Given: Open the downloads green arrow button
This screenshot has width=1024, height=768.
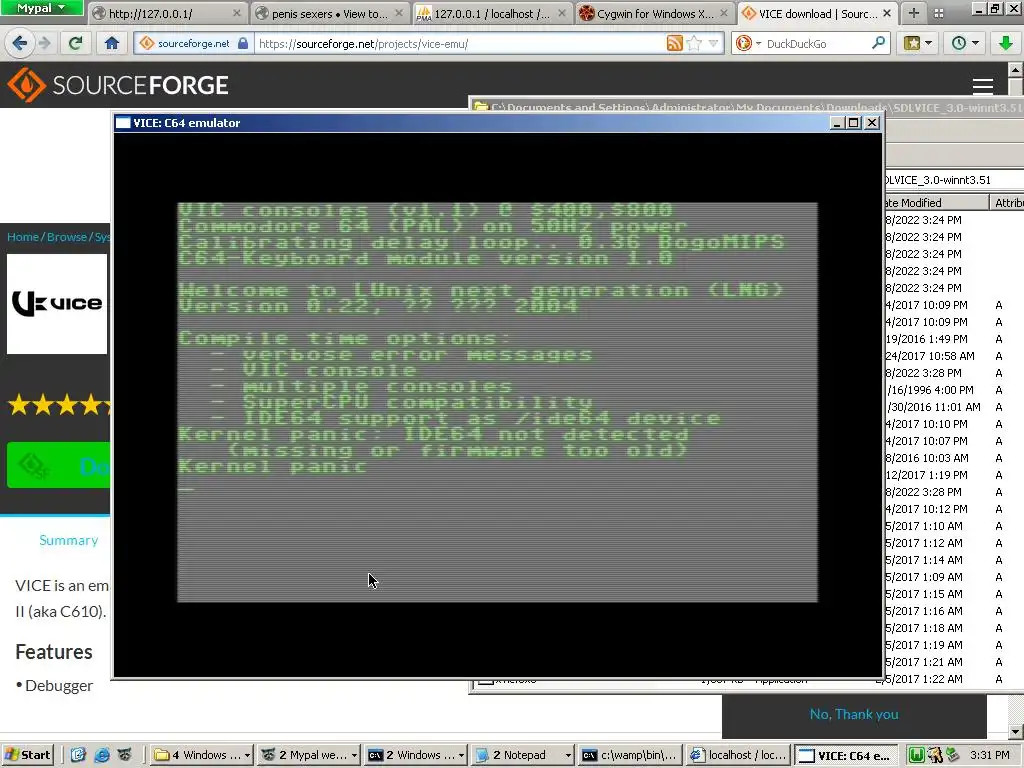Looking at the screenshot, I should pyautogui.click(x=1006, y=44).
